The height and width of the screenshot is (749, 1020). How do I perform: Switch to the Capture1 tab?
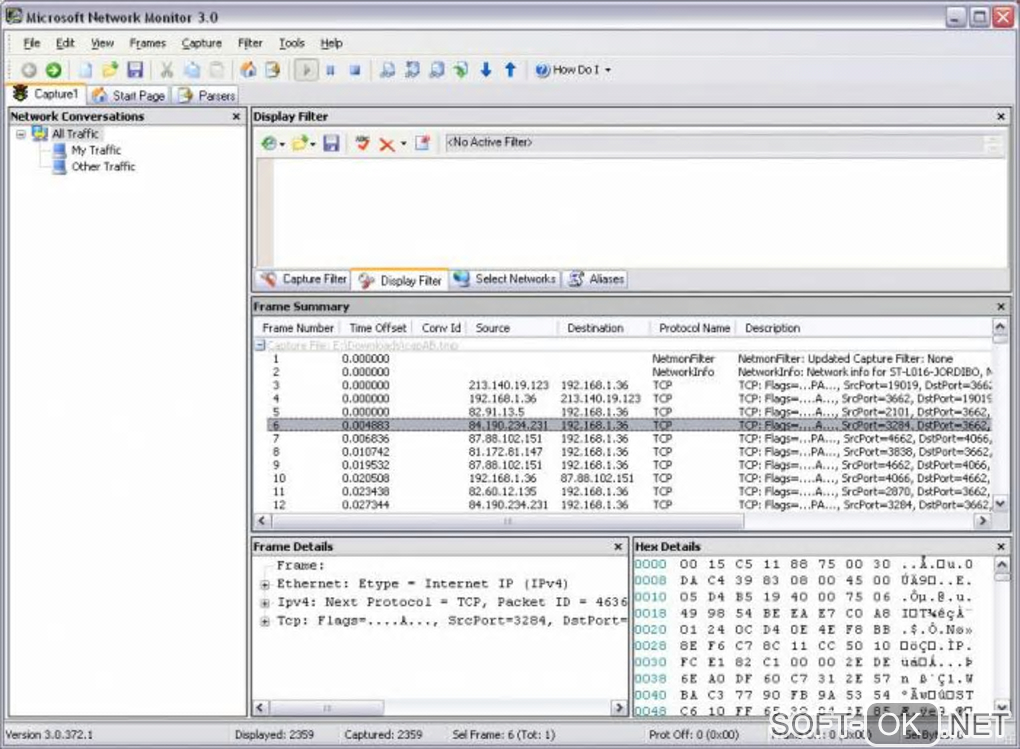(46, 94)
